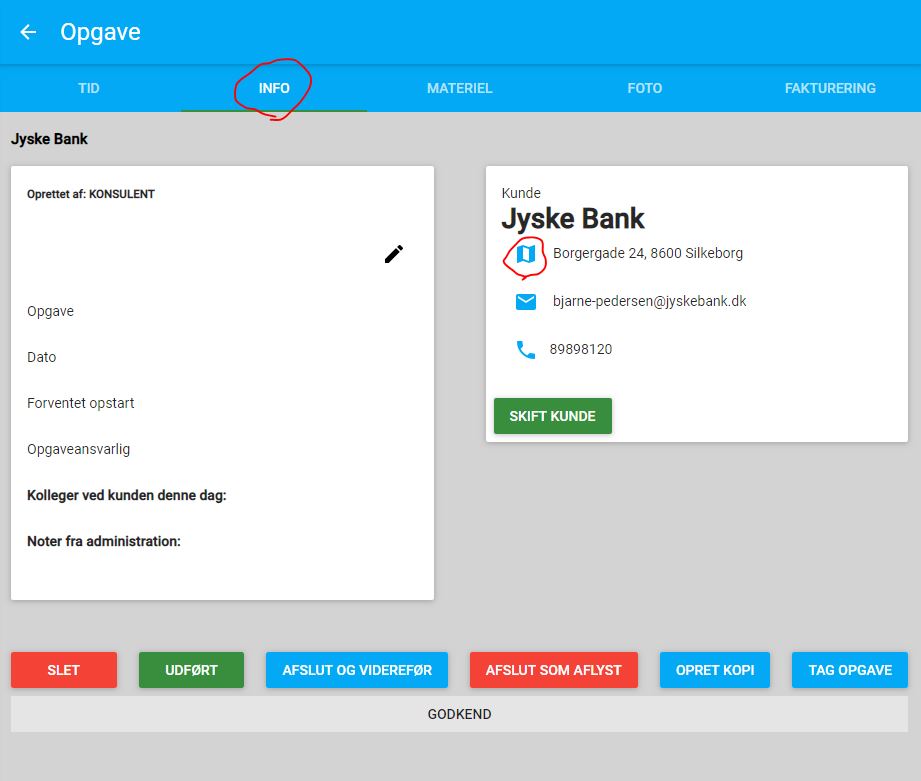Viewport: 921px width, 781px height.
Task: Click the Kunde label in the customer card
Action: (521, 193)
